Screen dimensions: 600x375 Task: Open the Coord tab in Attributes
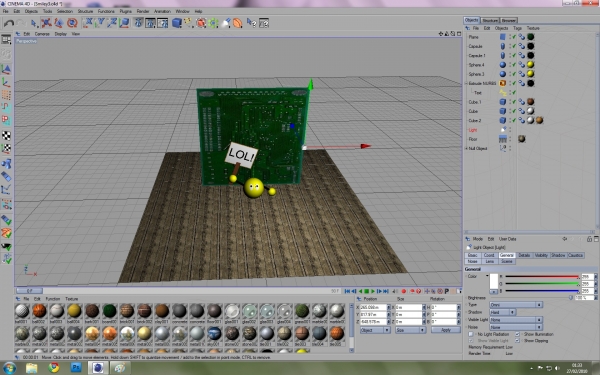pos(489,255)
